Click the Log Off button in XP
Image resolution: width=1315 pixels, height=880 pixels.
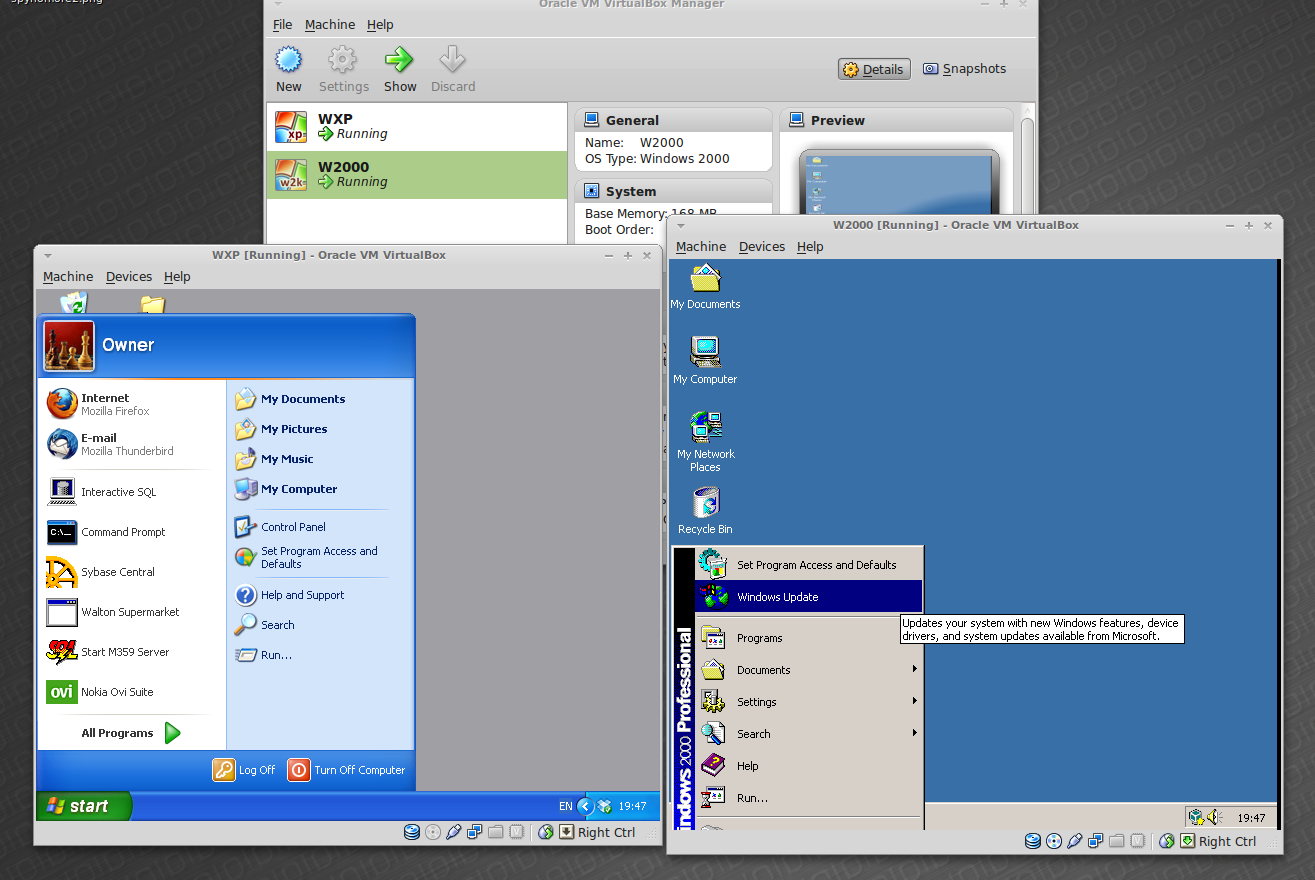[x=244, y=770]
